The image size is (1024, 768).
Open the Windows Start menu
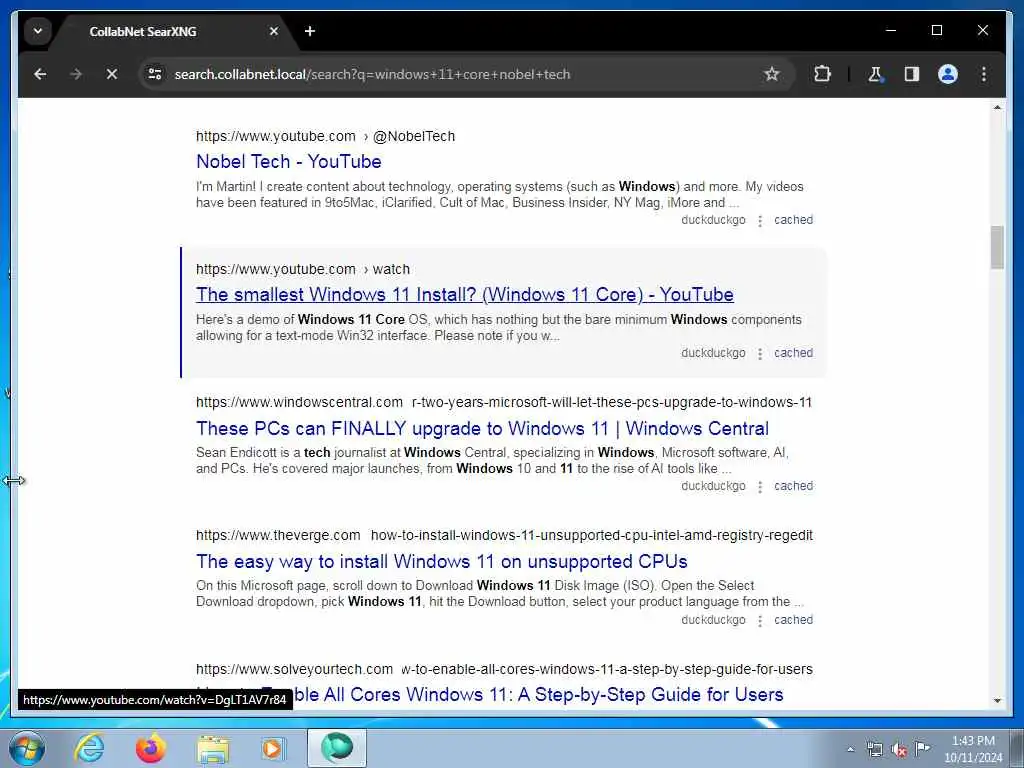(27, 748)
